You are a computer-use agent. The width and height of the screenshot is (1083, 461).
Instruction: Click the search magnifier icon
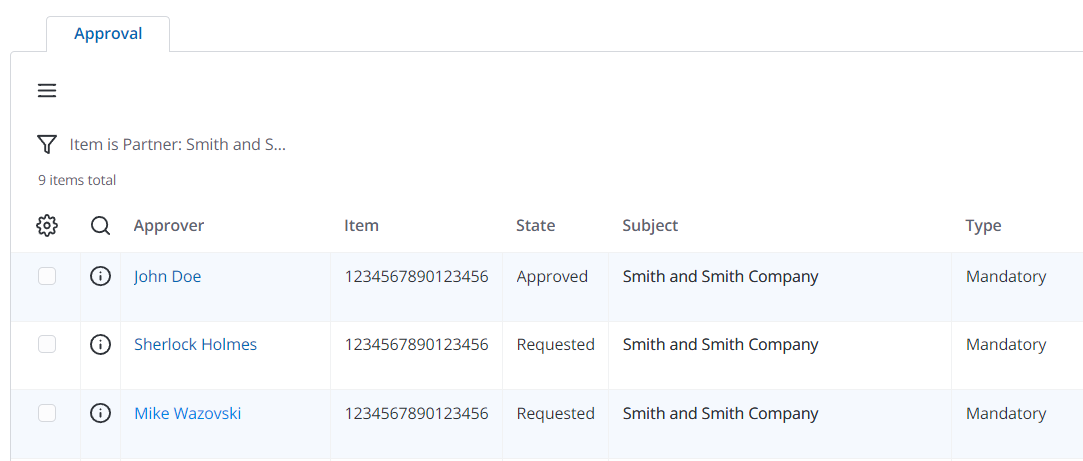(100, 226)
